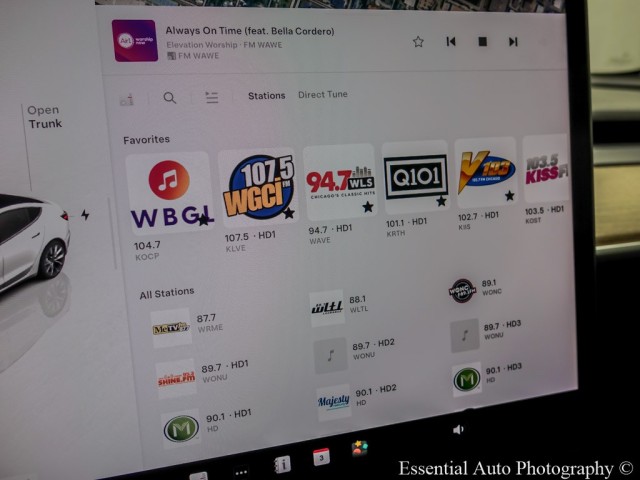Play WBGL 104.7 favorite station
Image resolution: width=640 pixels, height=480 pixels.
click(170, 193)
